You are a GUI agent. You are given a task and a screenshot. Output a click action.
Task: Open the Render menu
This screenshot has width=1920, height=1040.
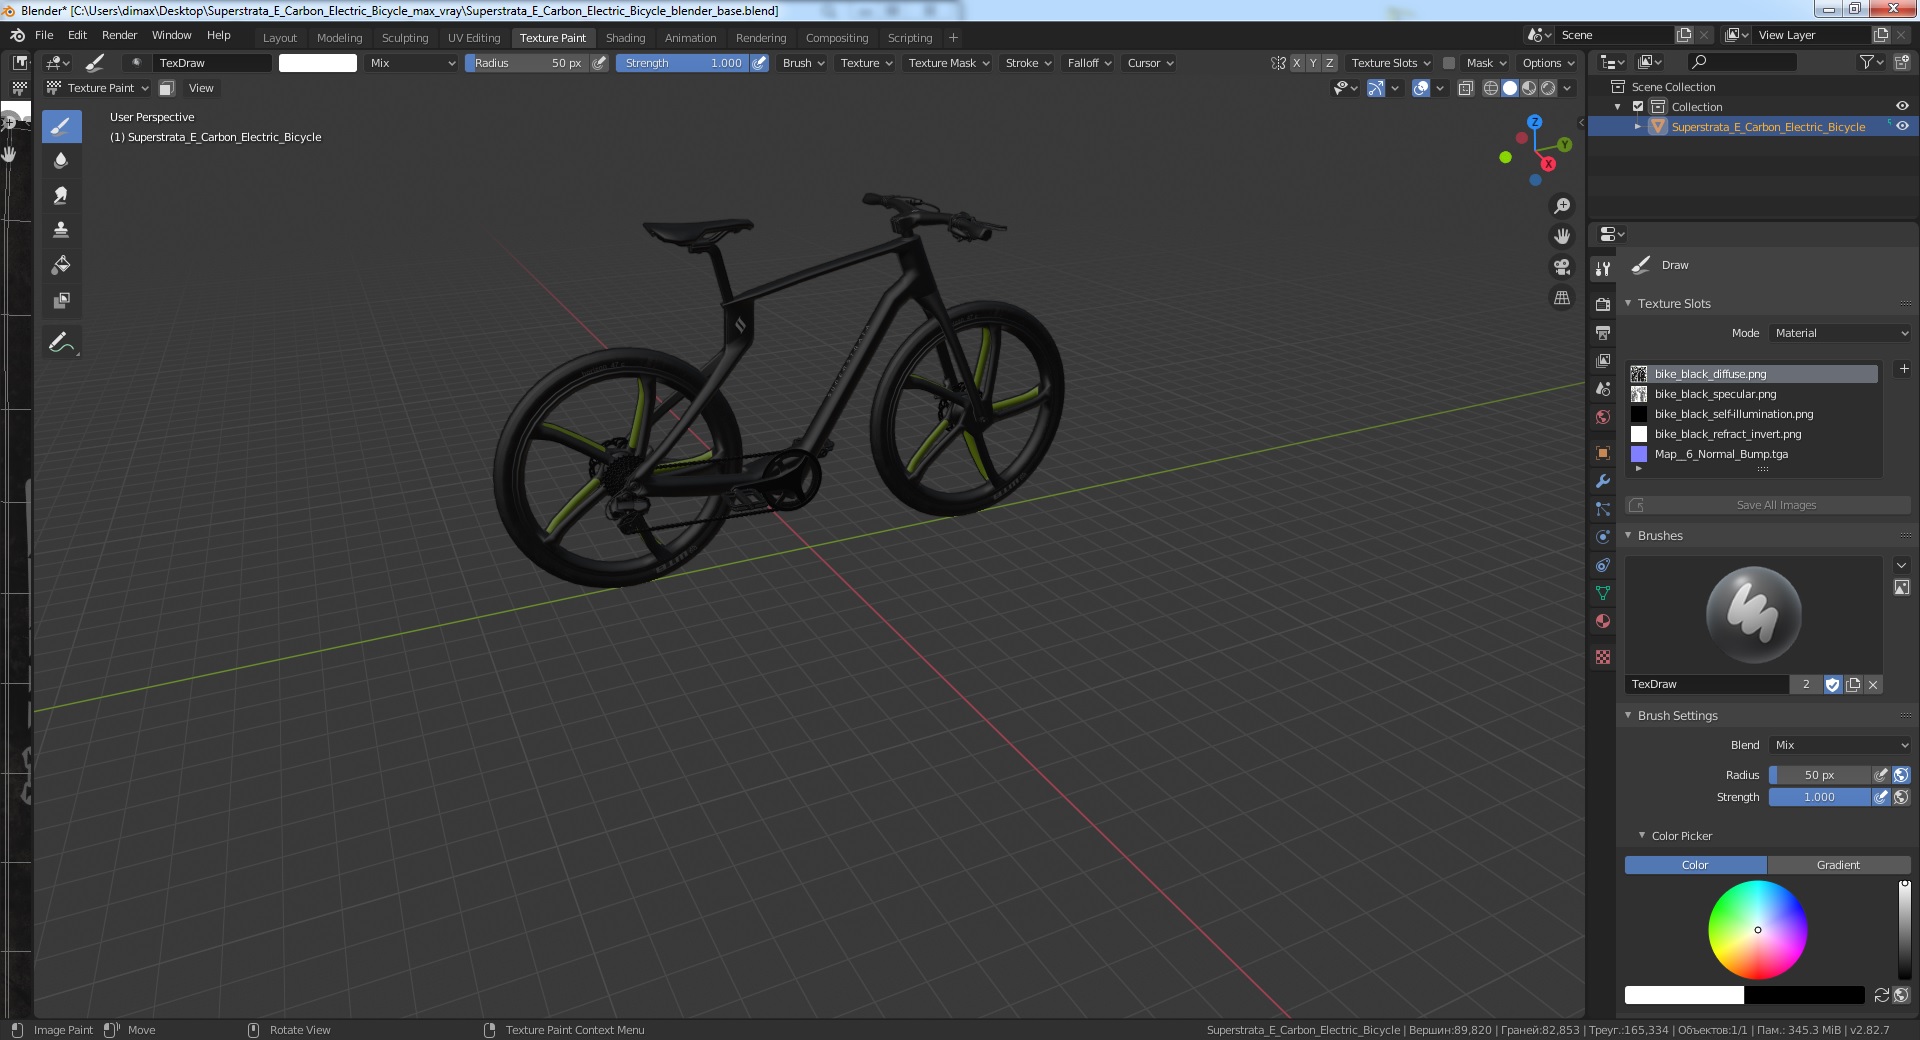119,35
